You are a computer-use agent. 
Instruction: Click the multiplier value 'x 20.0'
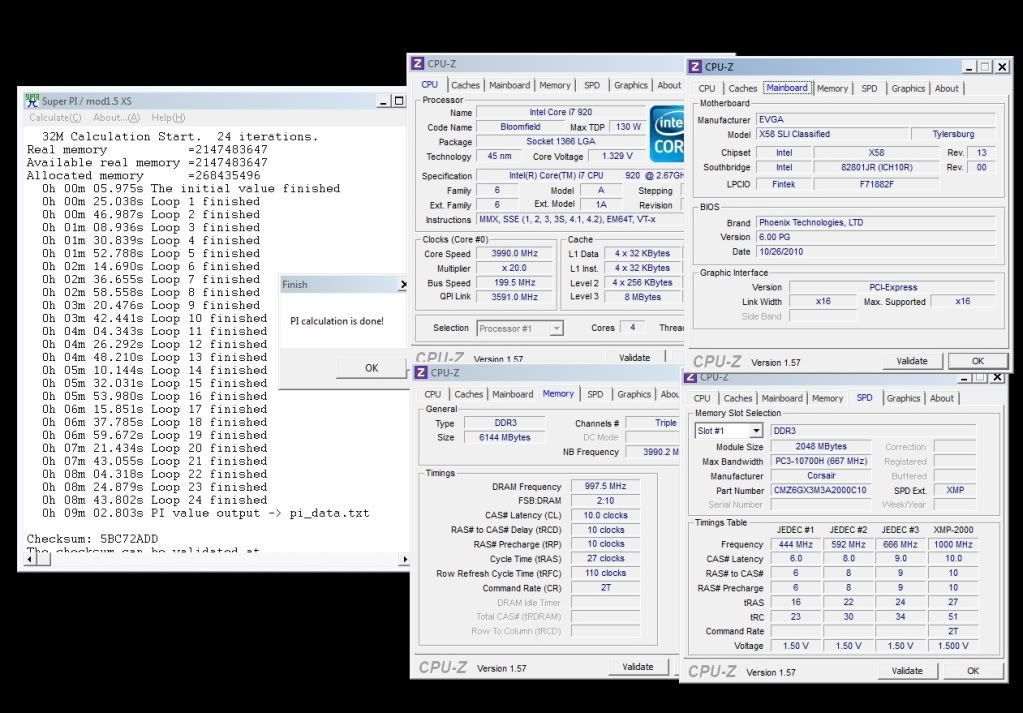pos(515,267)
